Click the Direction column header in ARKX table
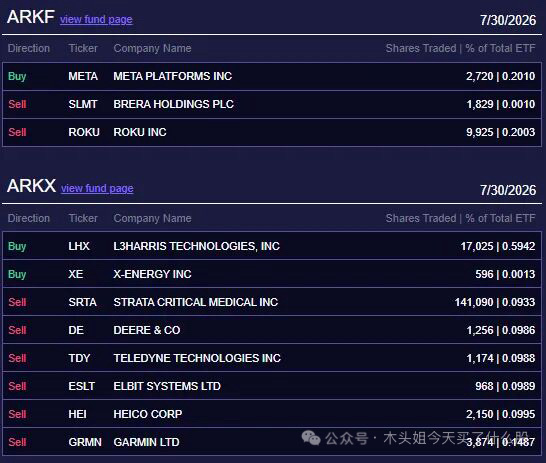The image size is (546, 463). tap(29, 218)
